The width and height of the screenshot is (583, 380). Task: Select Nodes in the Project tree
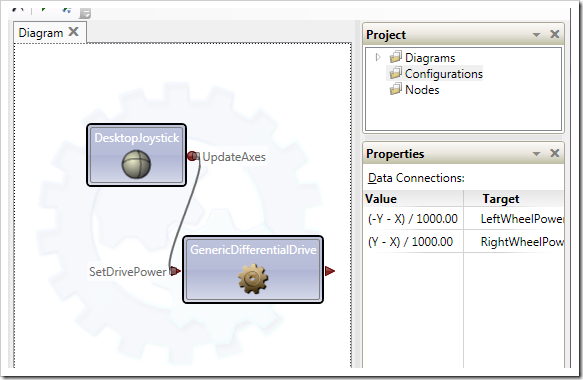(422, 90)
